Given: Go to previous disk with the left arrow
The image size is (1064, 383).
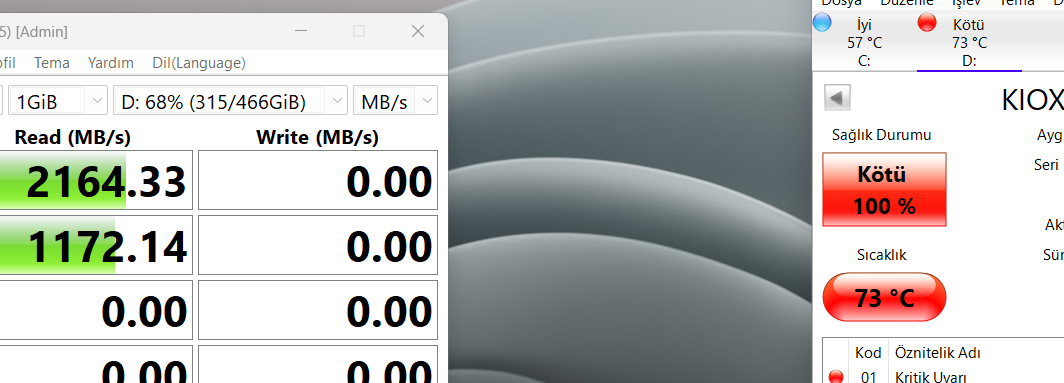Looking at the screenshot, I should point(836,98).
